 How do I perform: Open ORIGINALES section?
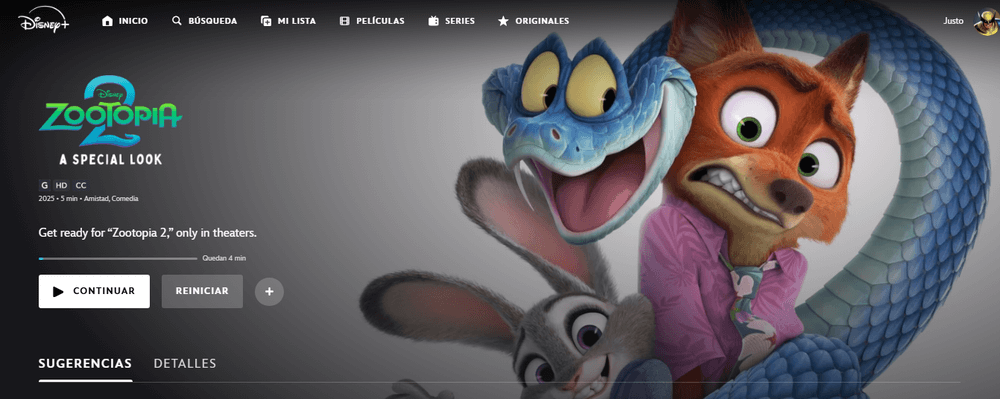(x=533, y=21)
